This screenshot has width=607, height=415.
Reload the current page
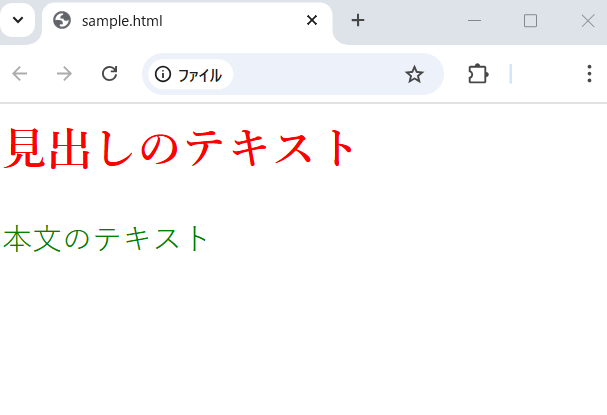tap(110, 74)
